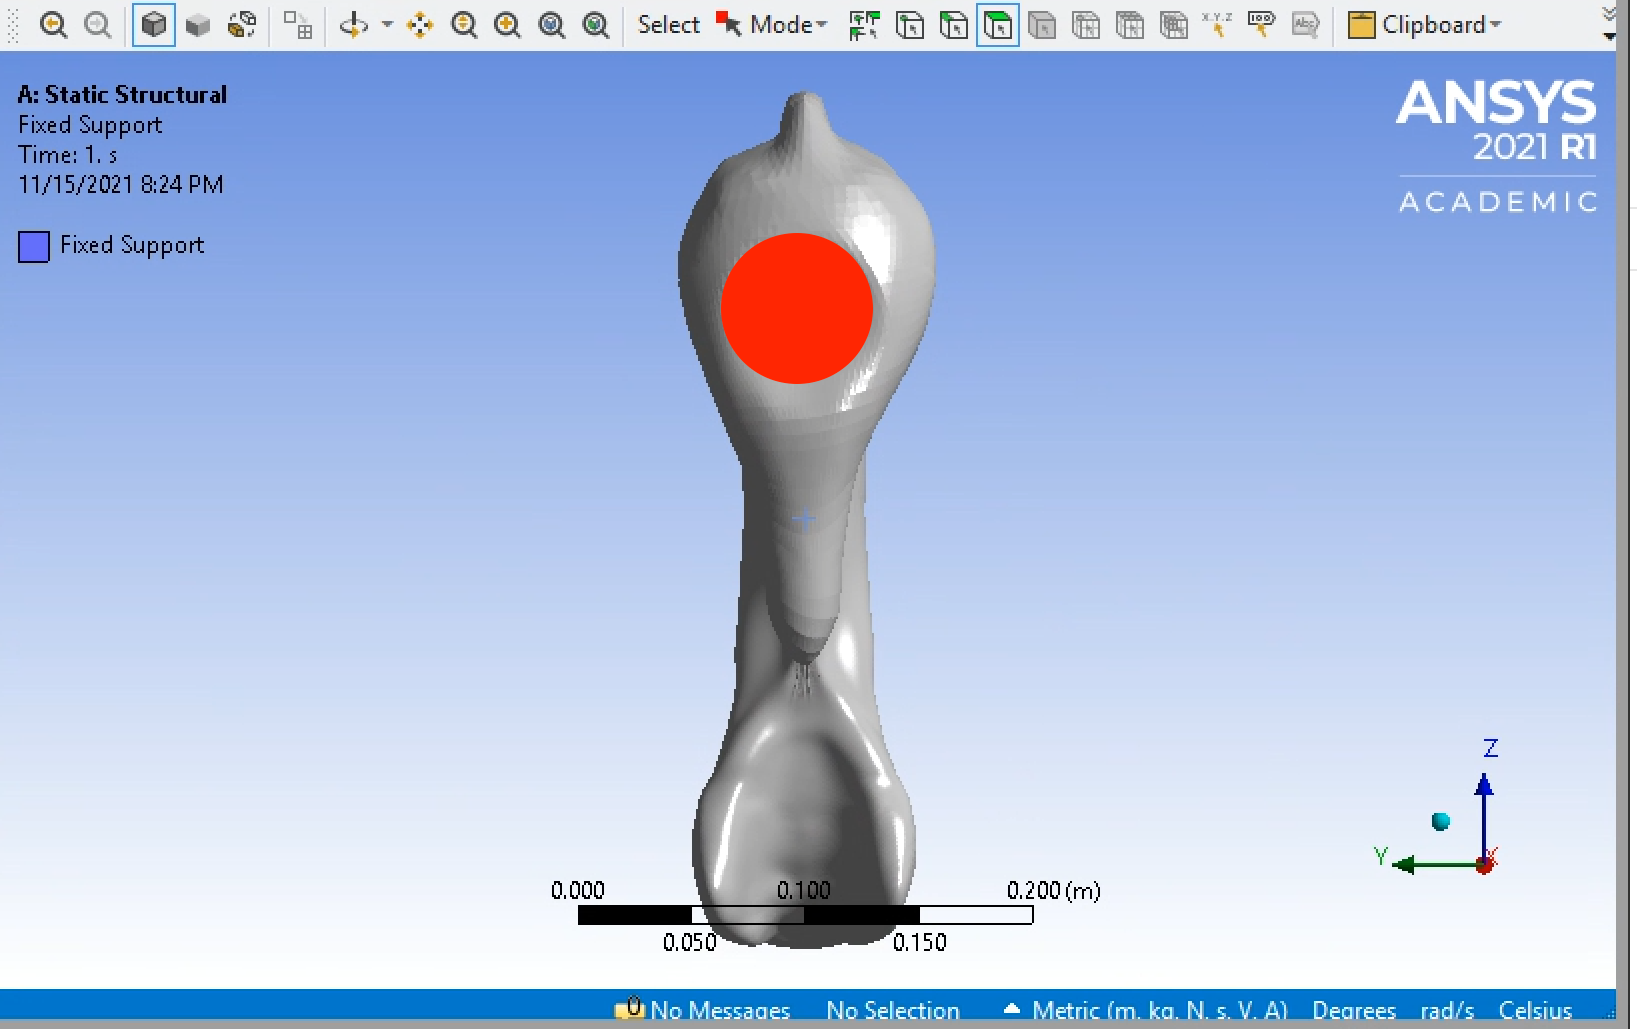Switch to shaded exterior display without edges

(x=198, y=25)
